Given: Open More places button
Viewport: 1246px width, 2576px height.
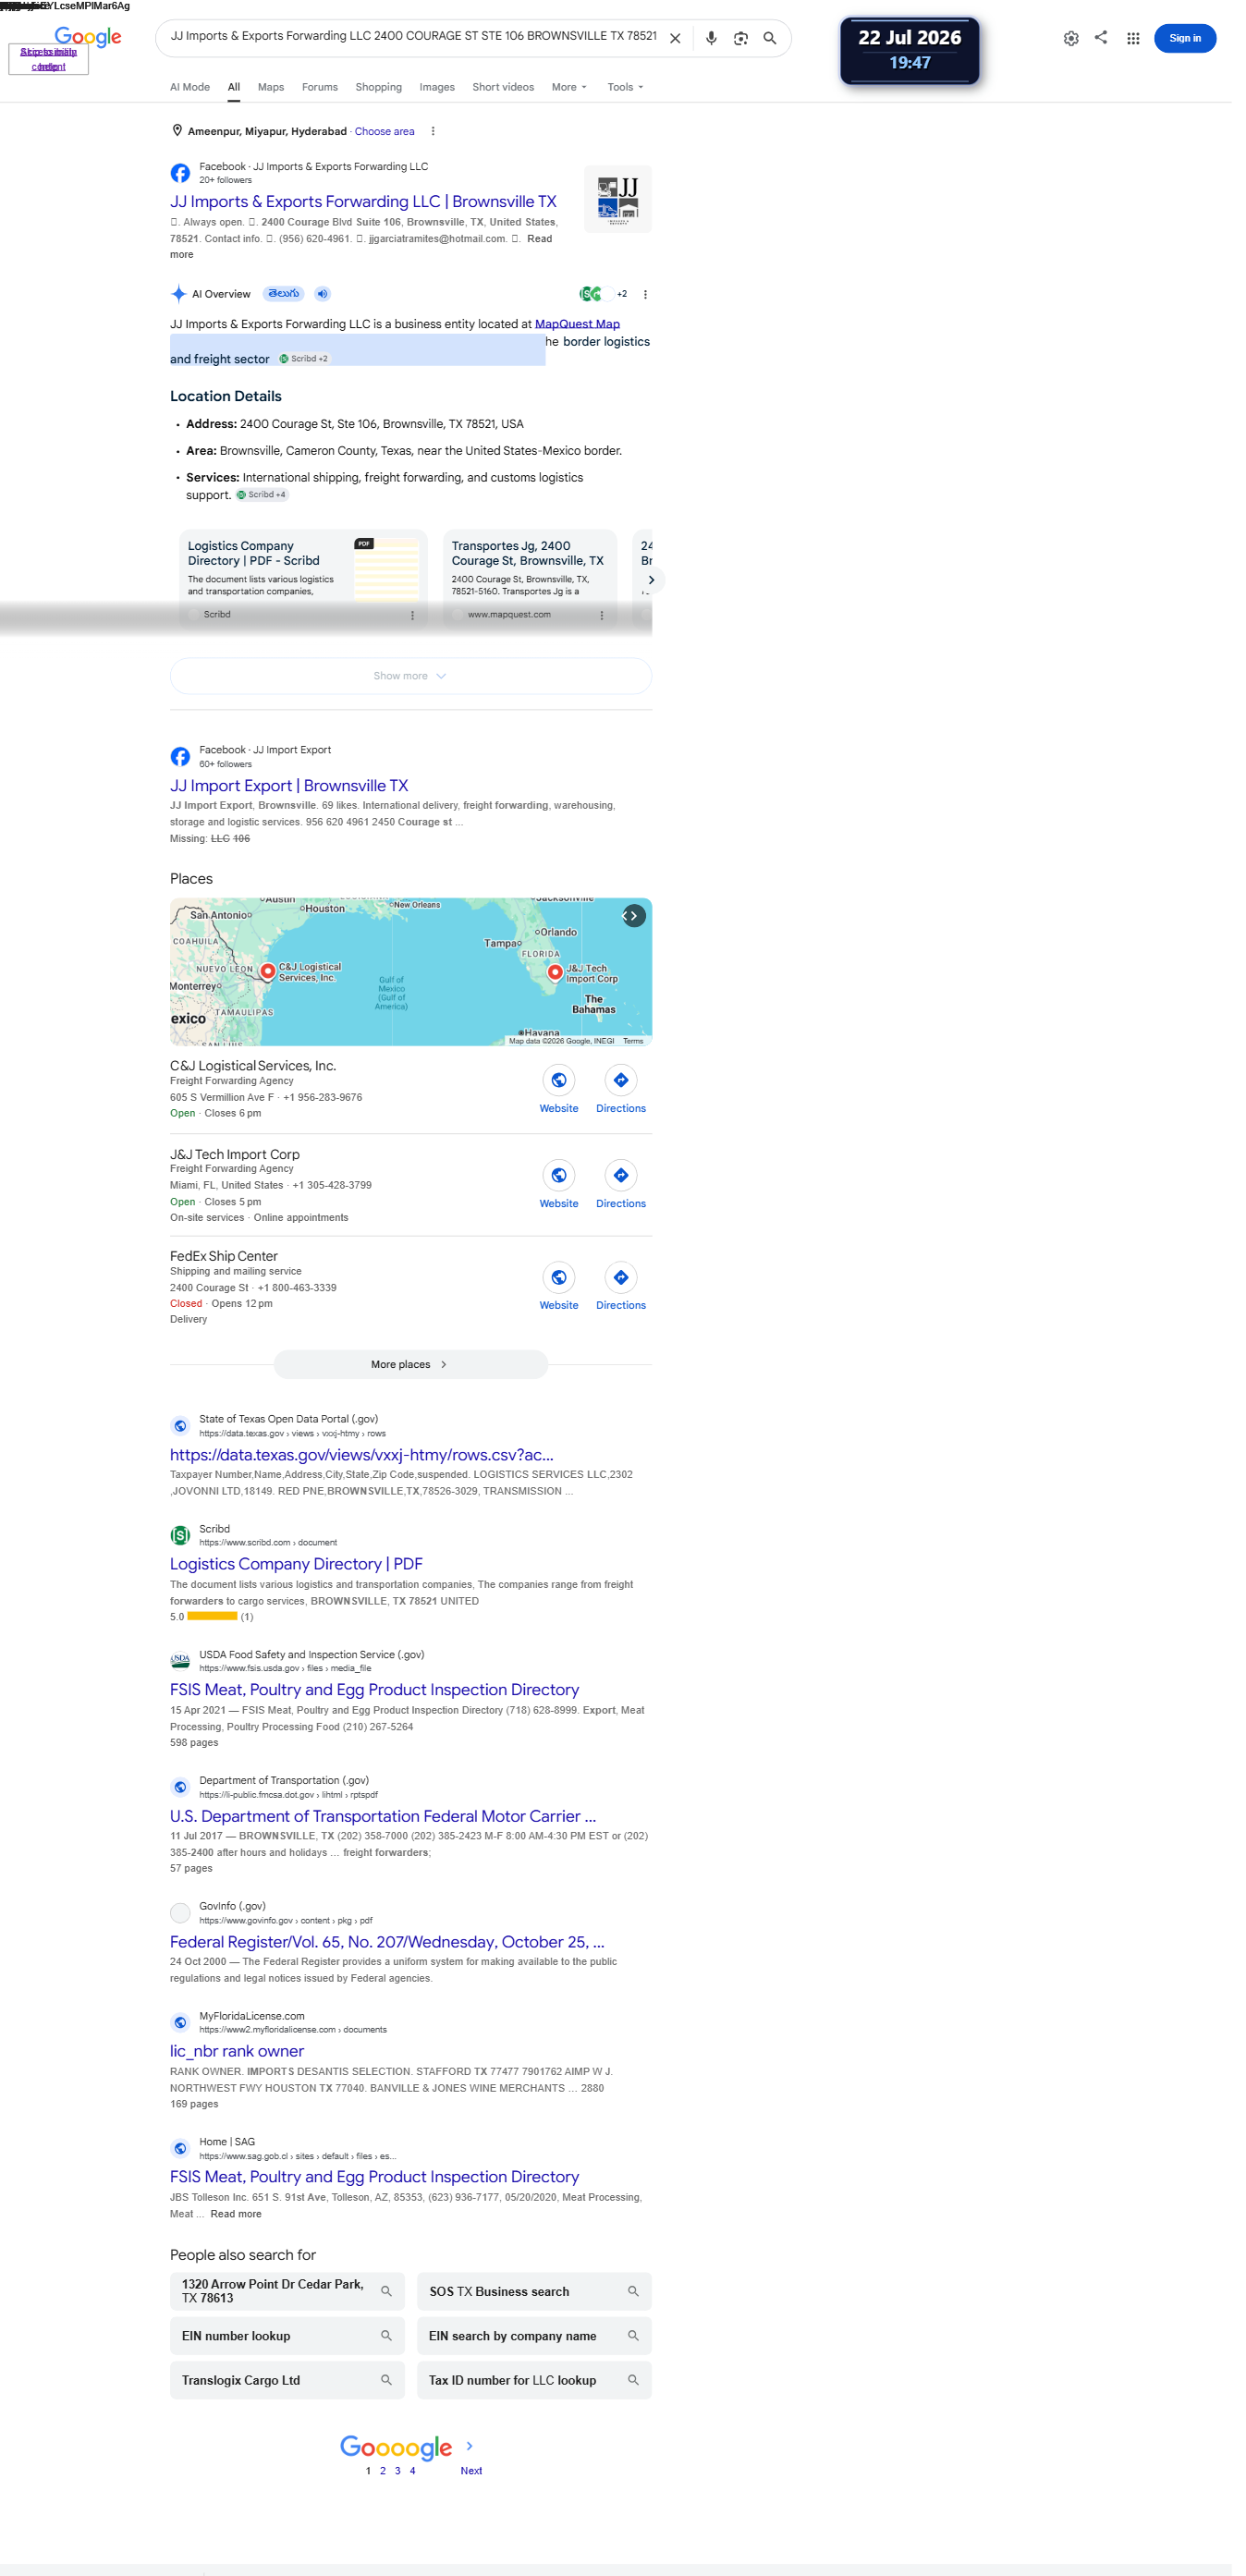Looking at the screenshot, I should point(411,1364).
